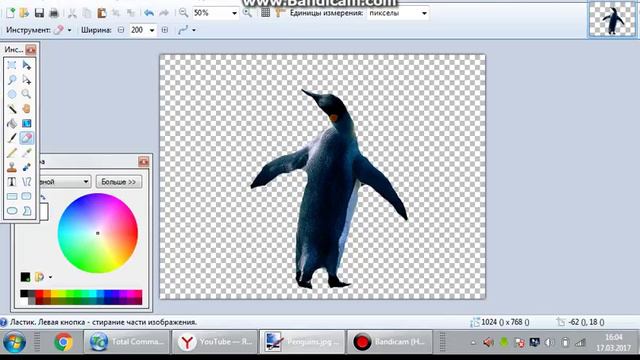Redo the undone action
Screen dimensions: 640x360
click(x=164, y=13)
